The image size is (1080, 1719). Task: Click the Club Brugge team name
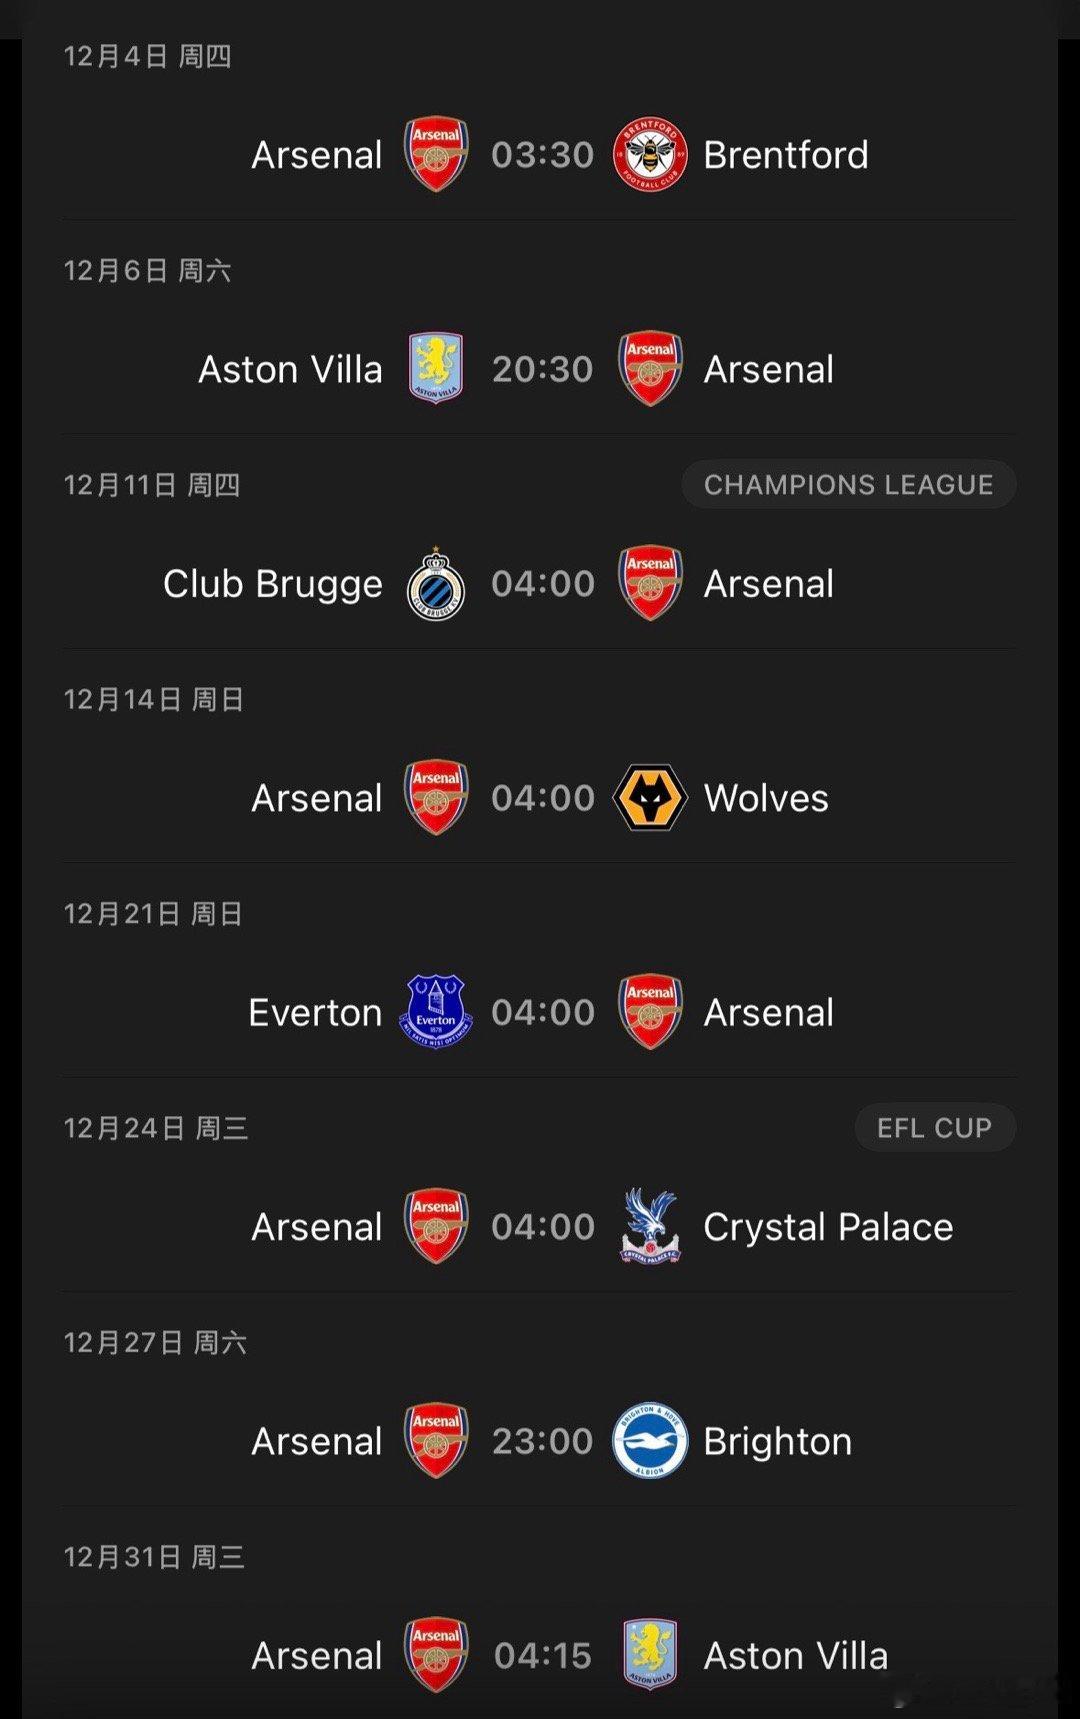(x=273, y=584)
